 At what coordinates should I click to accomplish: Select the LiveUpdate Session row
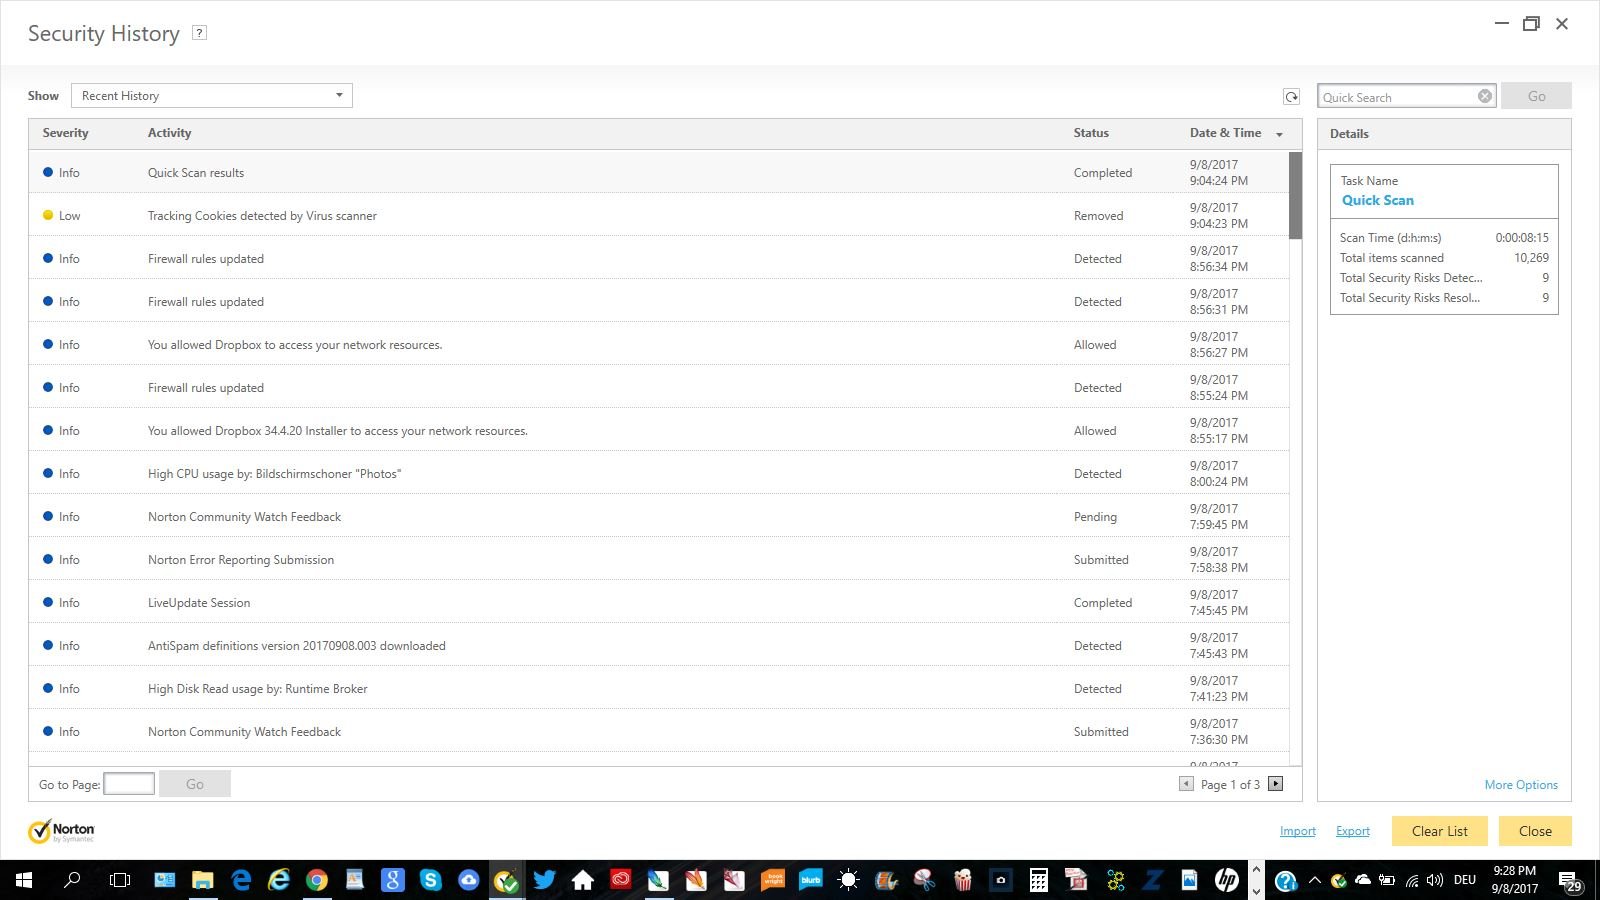658,602
